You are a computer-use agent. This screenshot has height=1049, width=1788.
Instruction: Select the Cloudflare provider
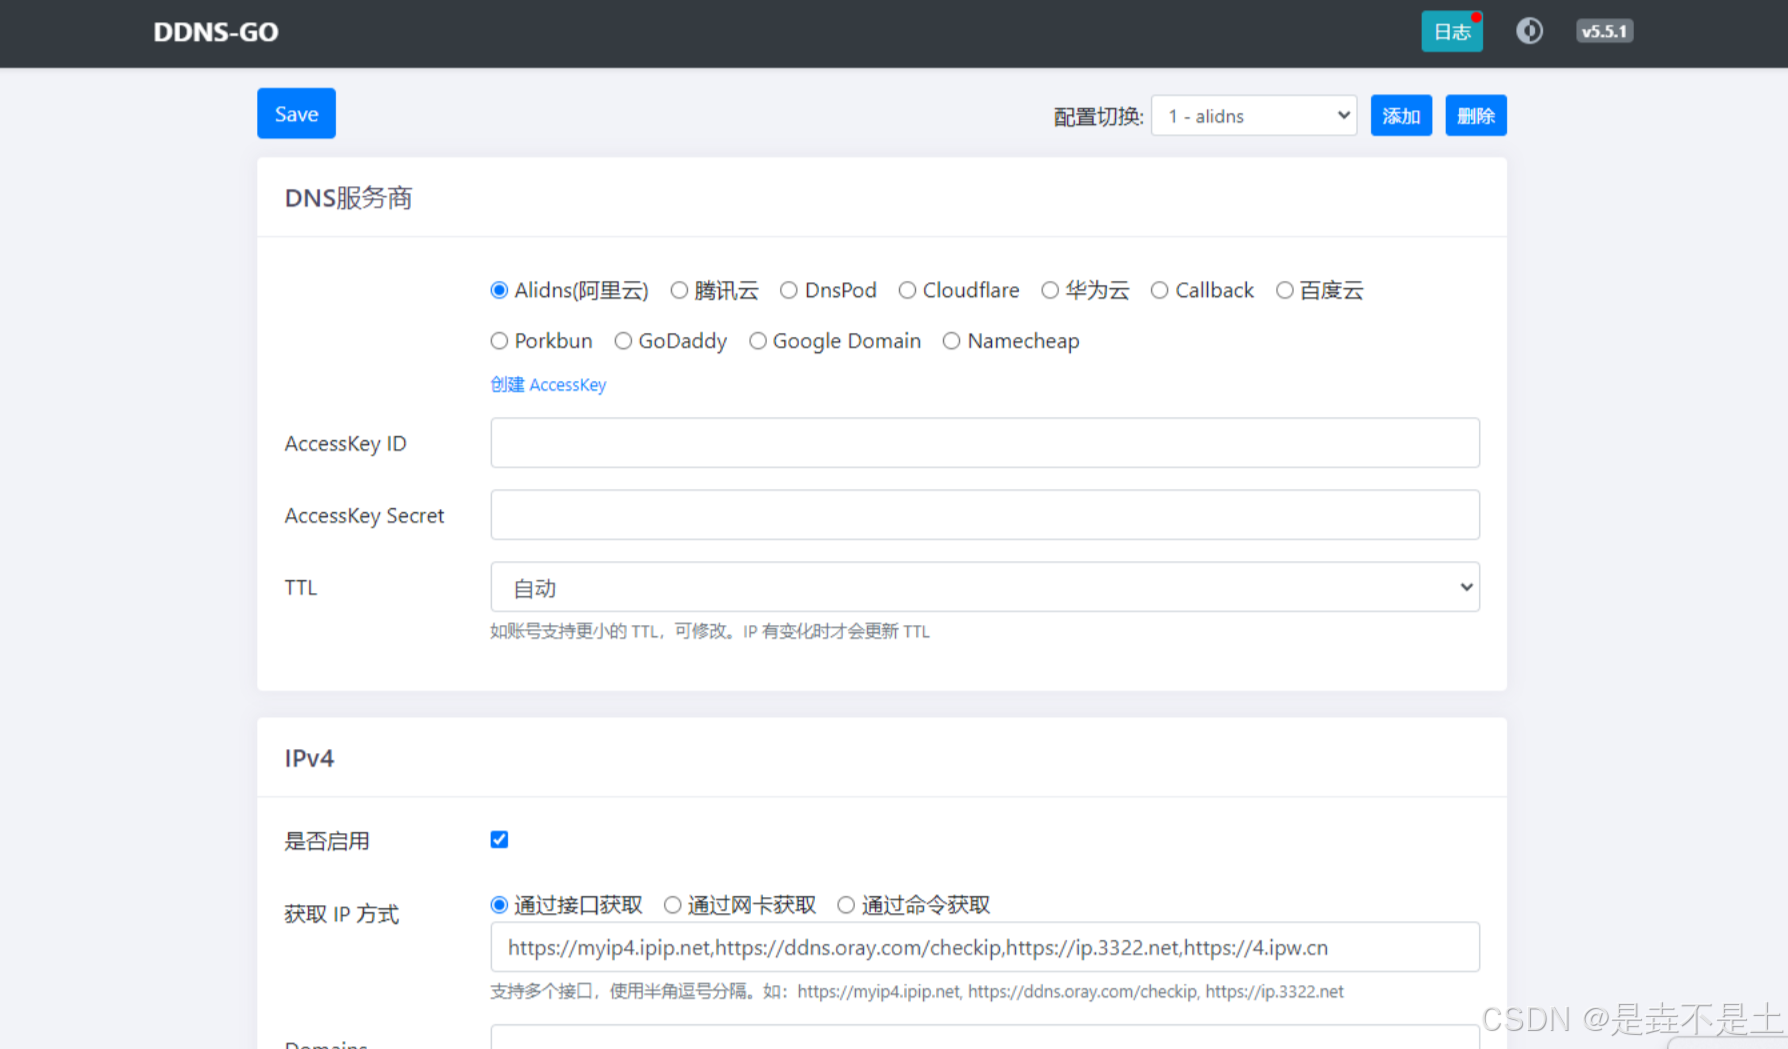tap(907, 290)
